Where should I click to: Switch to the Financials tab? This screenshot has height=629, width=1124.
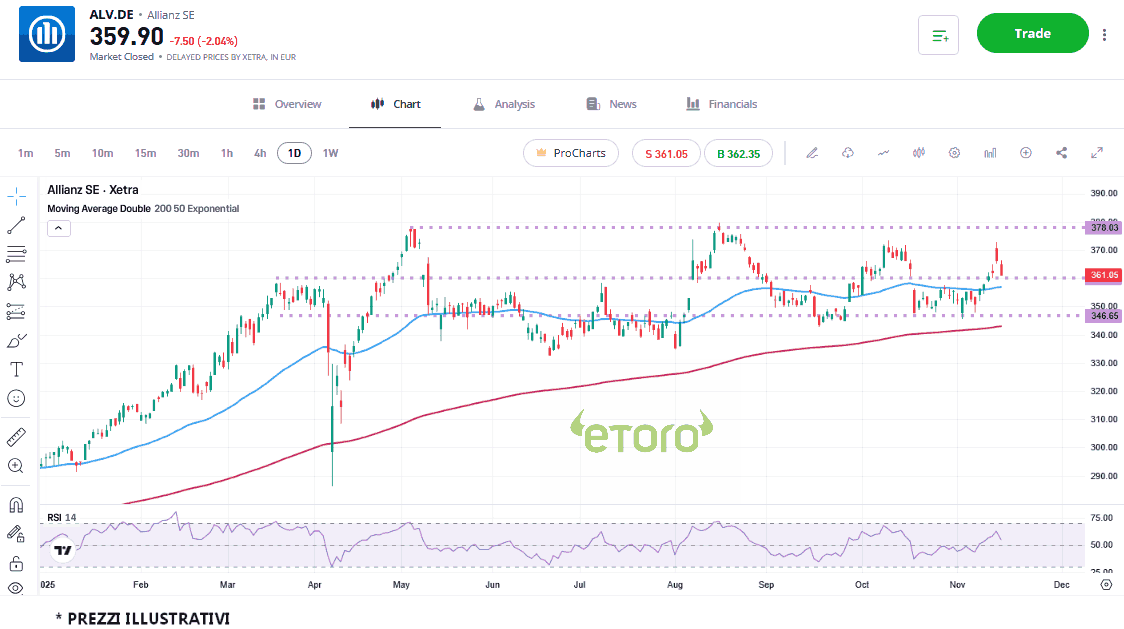pos(721,104)
